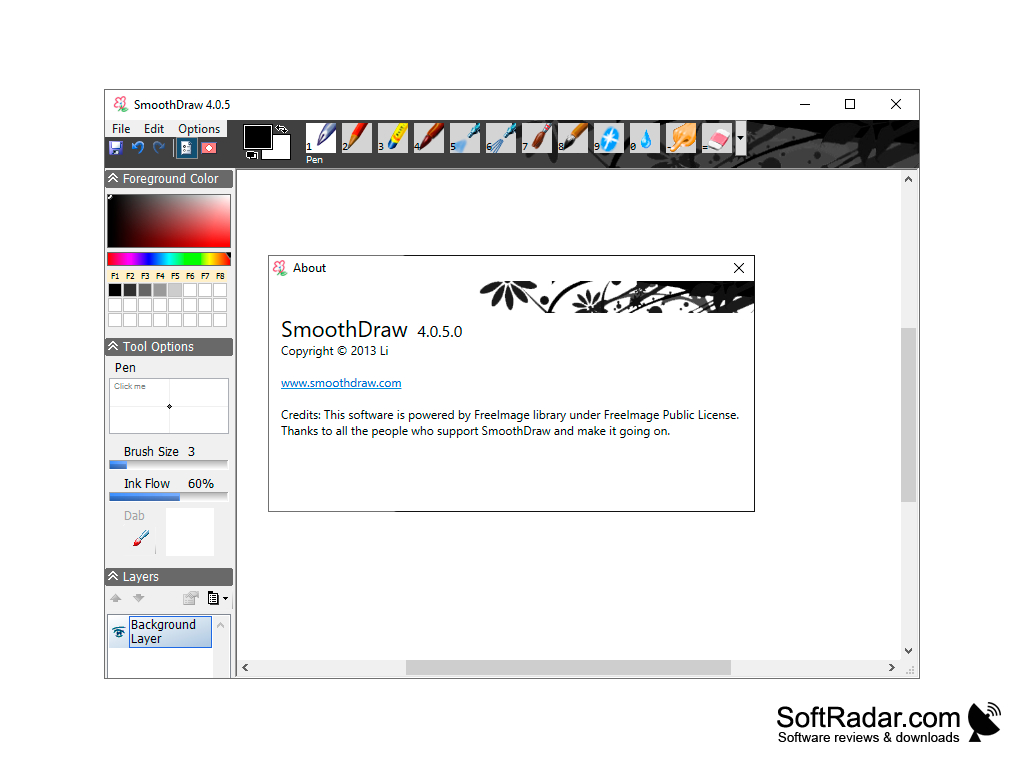Click the 'Copyright © 2013 Li' text

coord(334,351)
